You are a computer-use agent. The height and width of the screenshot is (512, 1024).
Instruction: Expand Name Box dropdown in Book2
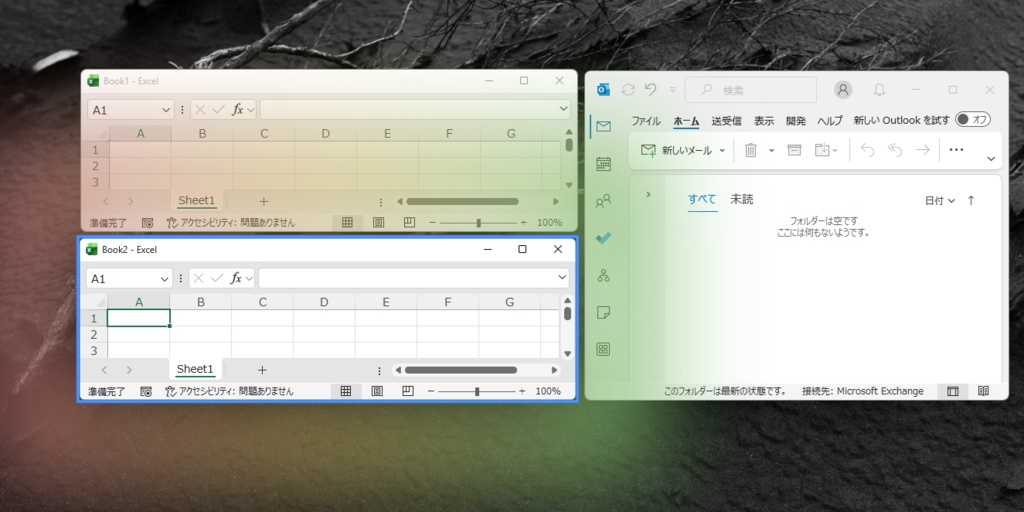pyautogui.click(x=165, y=279)
